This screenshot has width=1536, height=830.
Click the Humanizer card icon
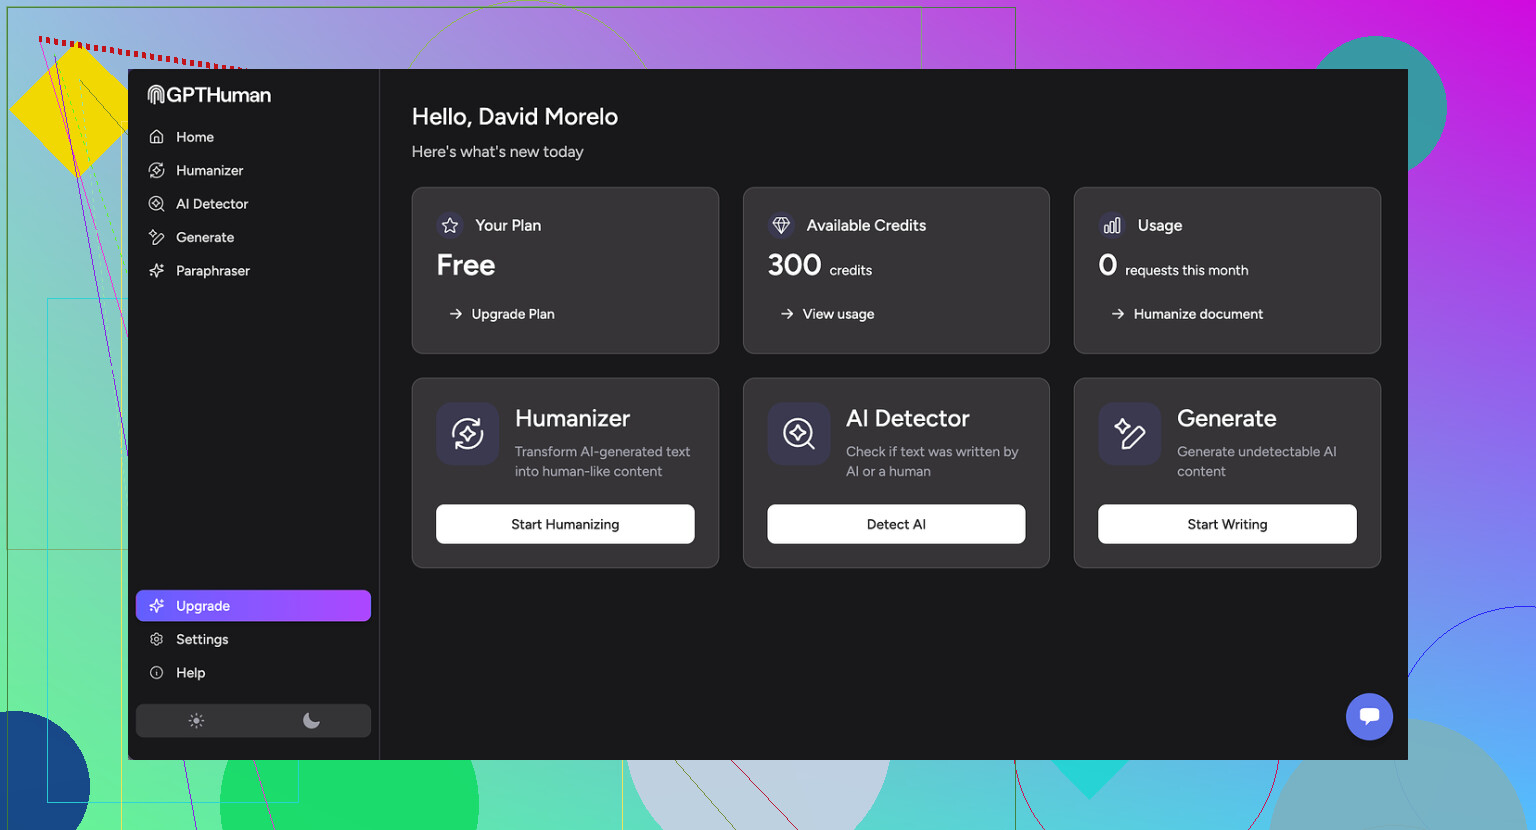coord(467,434)
